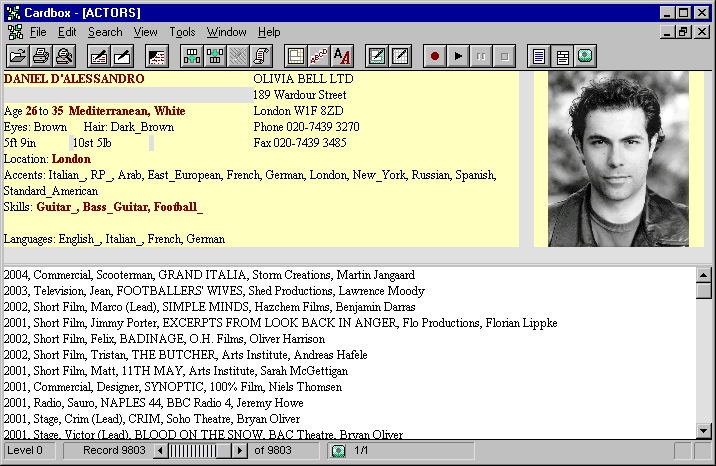Click the scroll document toolbar icon
Screen dimensions: 716x466
point(261,56)
